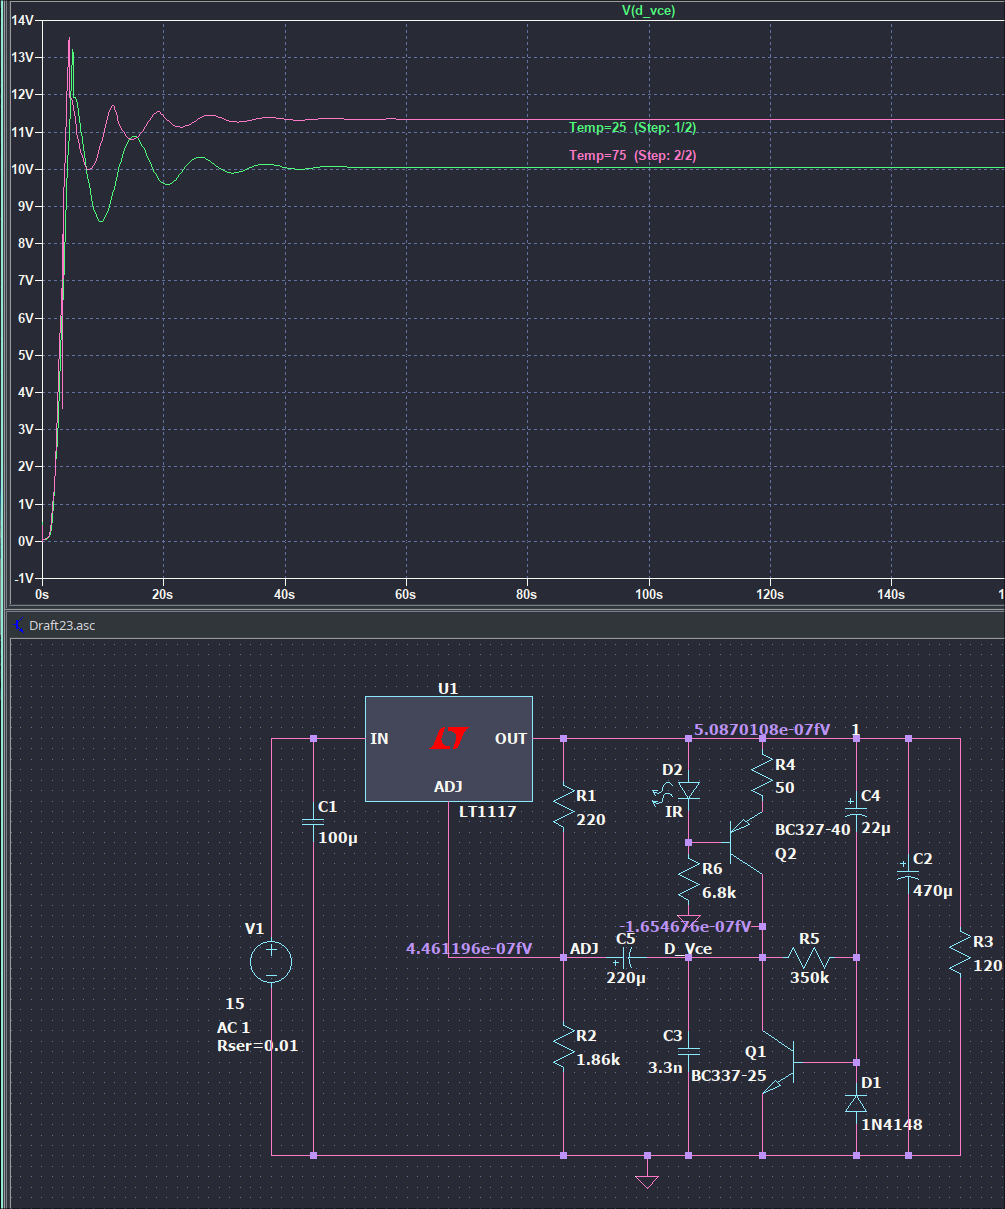Viewport: 1005px width, 1209px height.
Task: Select the R5 resistor symbol
Action: pos(808,958)
